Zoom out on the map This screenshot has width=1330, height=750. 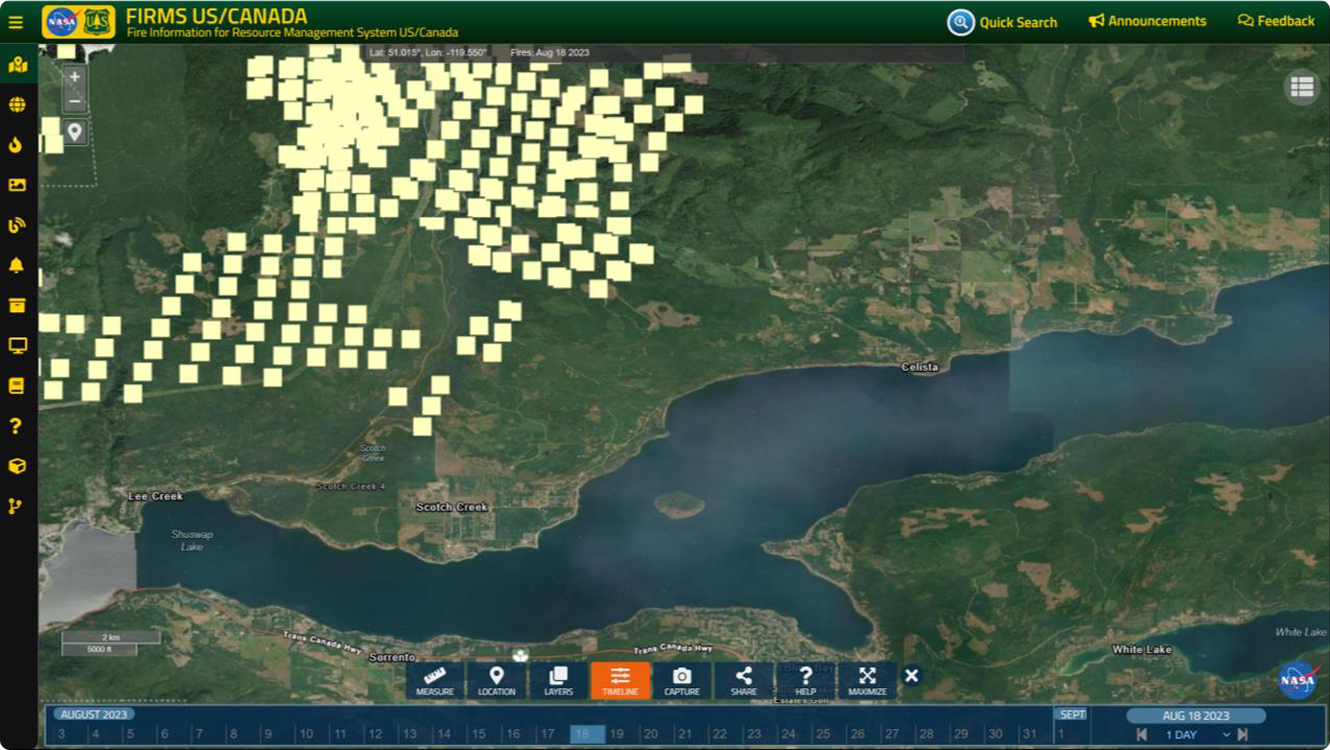(x=75, y=101)
